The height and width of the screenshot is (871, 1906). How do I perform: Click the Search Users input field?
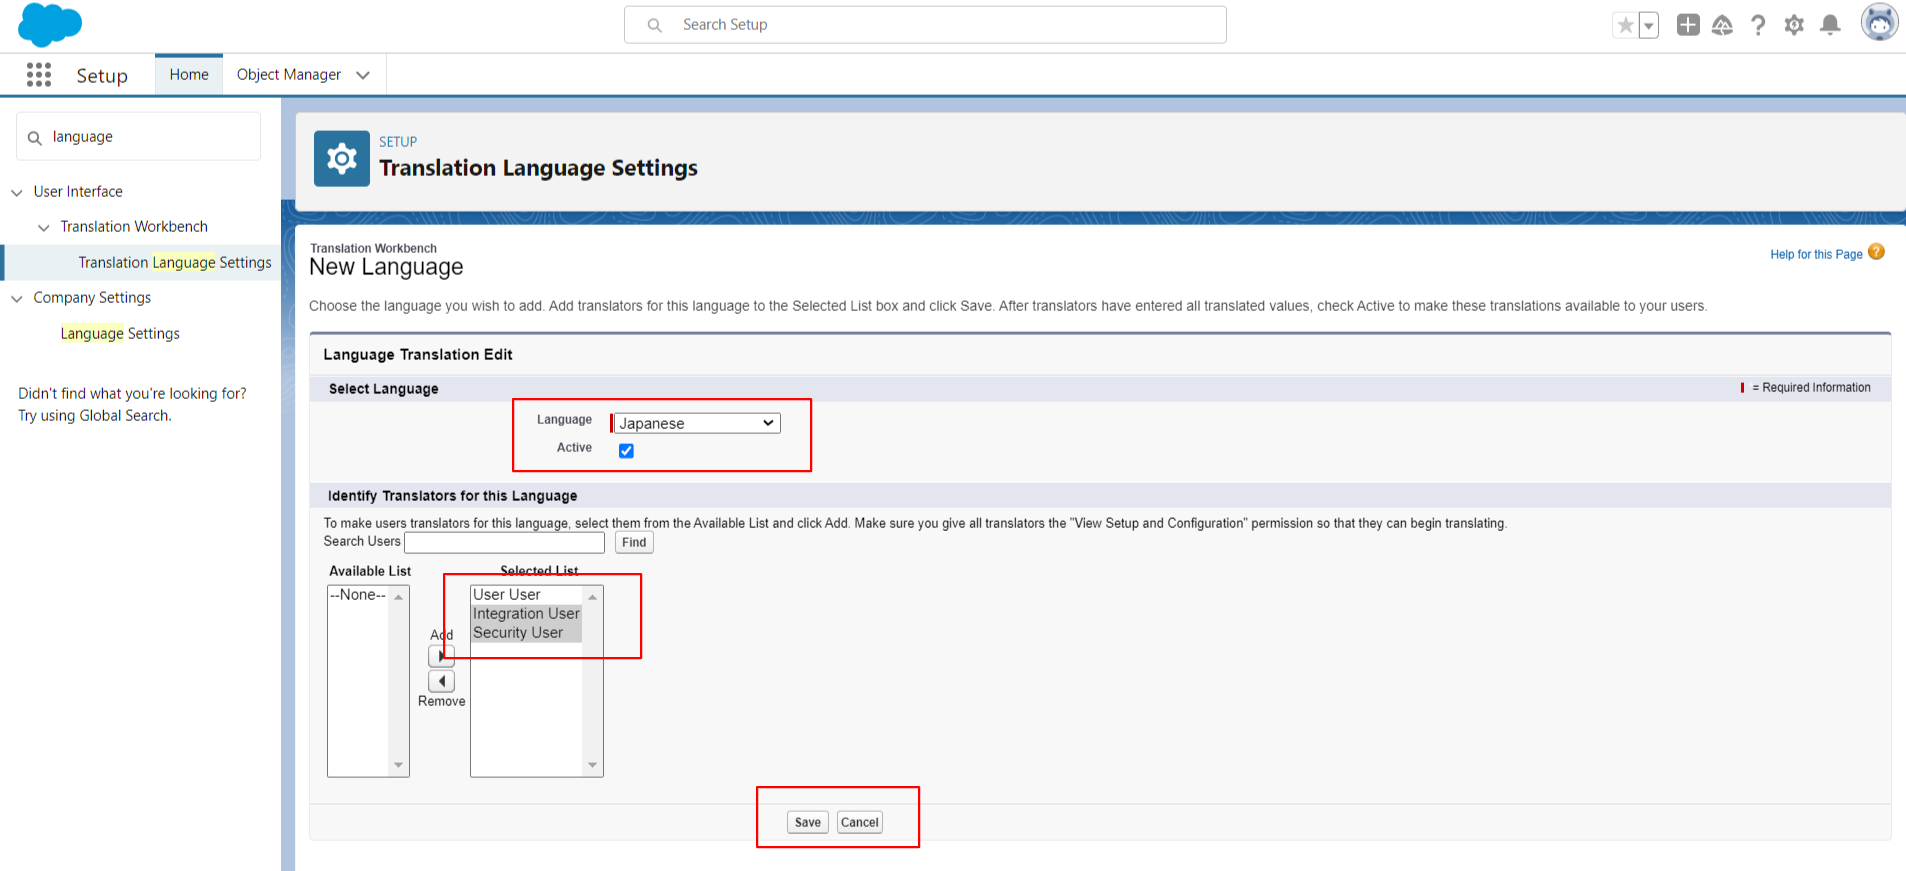[x=504, y=542]
